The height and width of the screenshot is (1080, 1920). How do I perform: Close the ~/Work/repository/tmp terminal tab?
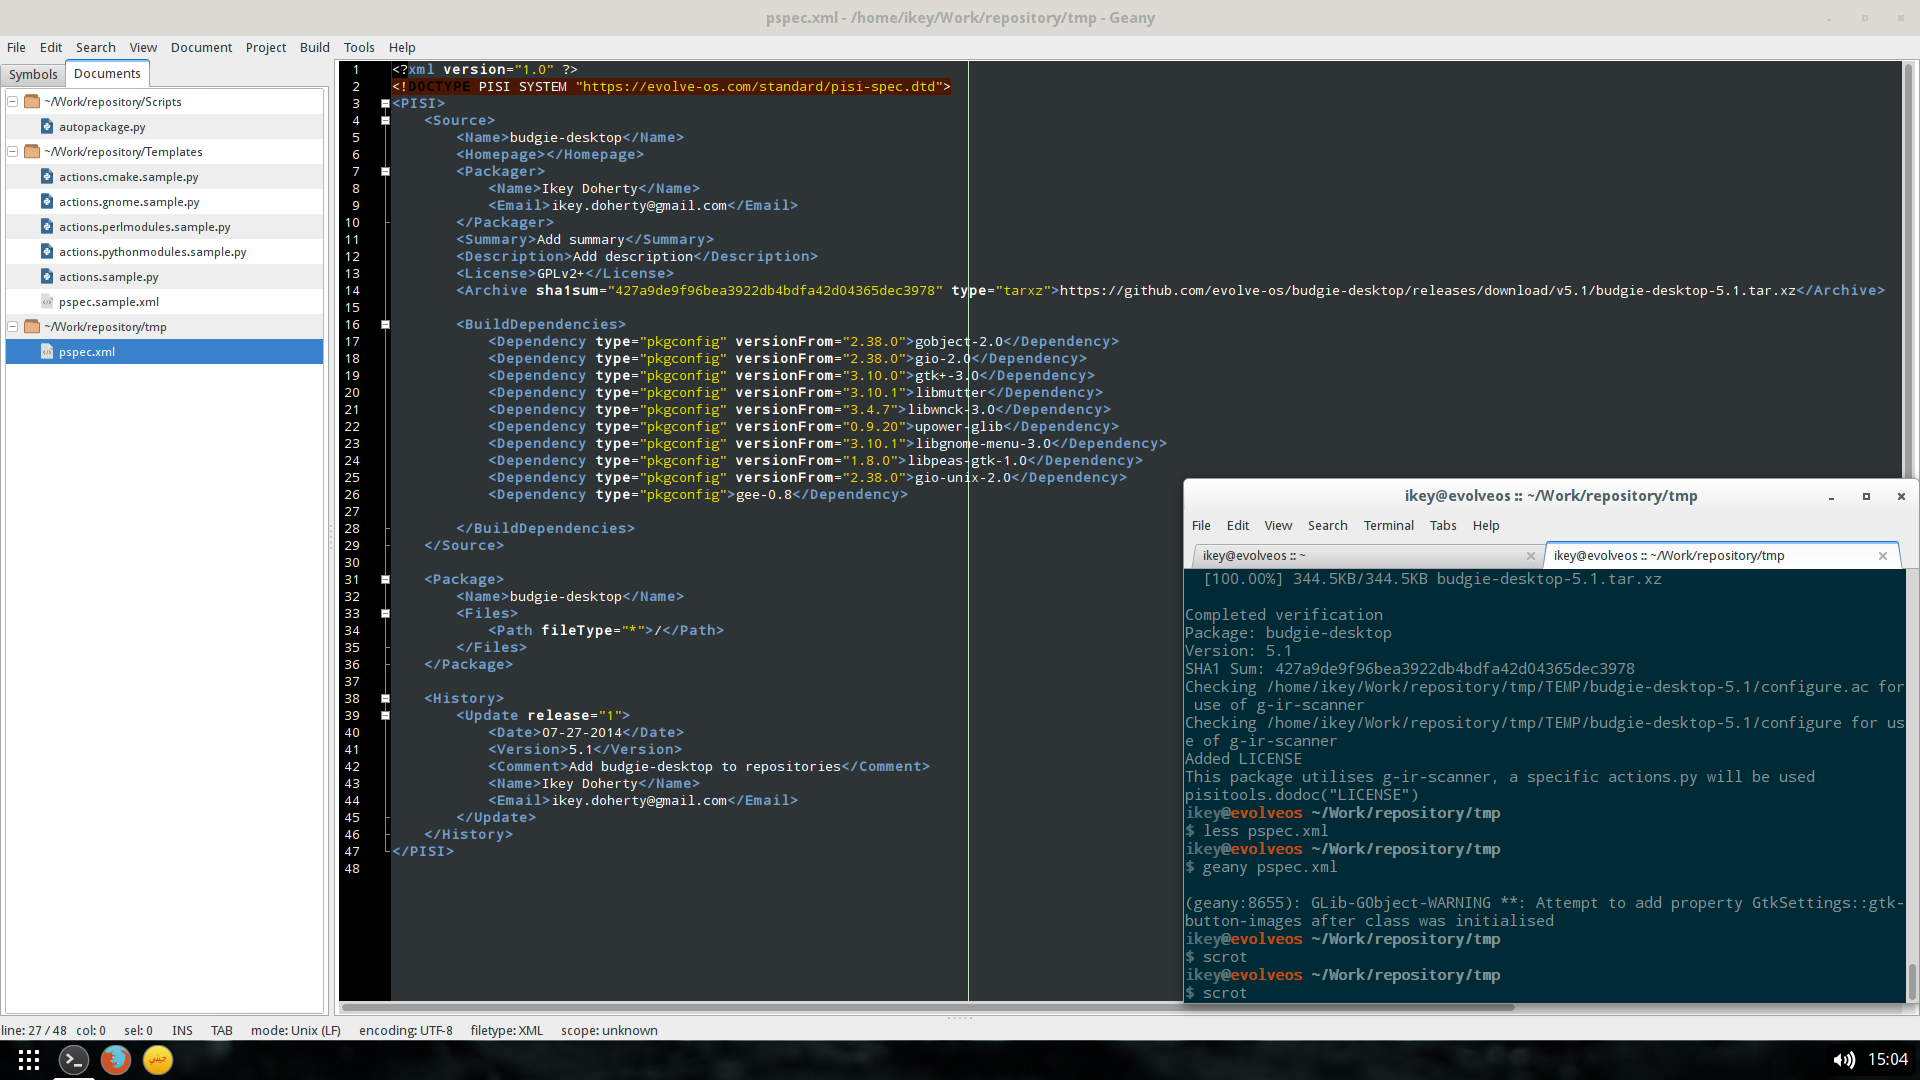(1883, 556)
